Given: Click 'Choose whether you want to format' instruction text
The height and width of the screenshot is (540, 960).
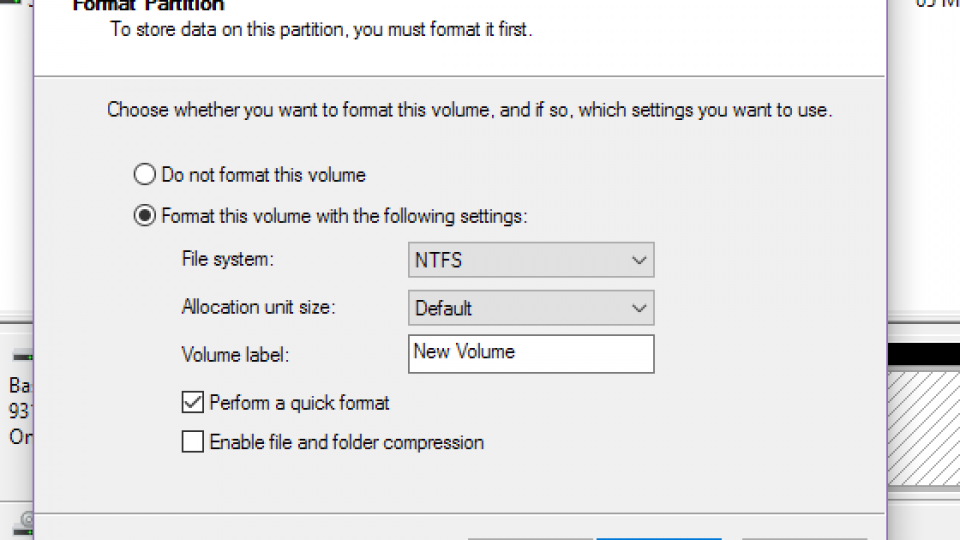Looking at the screenshot, I should point(470,110).
